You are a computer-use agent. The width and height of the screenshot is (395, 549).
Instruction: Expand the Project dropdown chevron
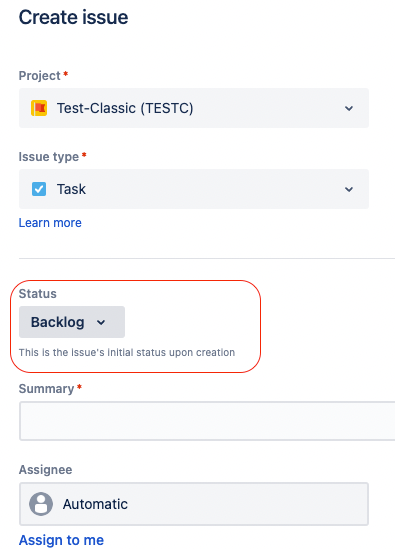click(x=349, y=108)
